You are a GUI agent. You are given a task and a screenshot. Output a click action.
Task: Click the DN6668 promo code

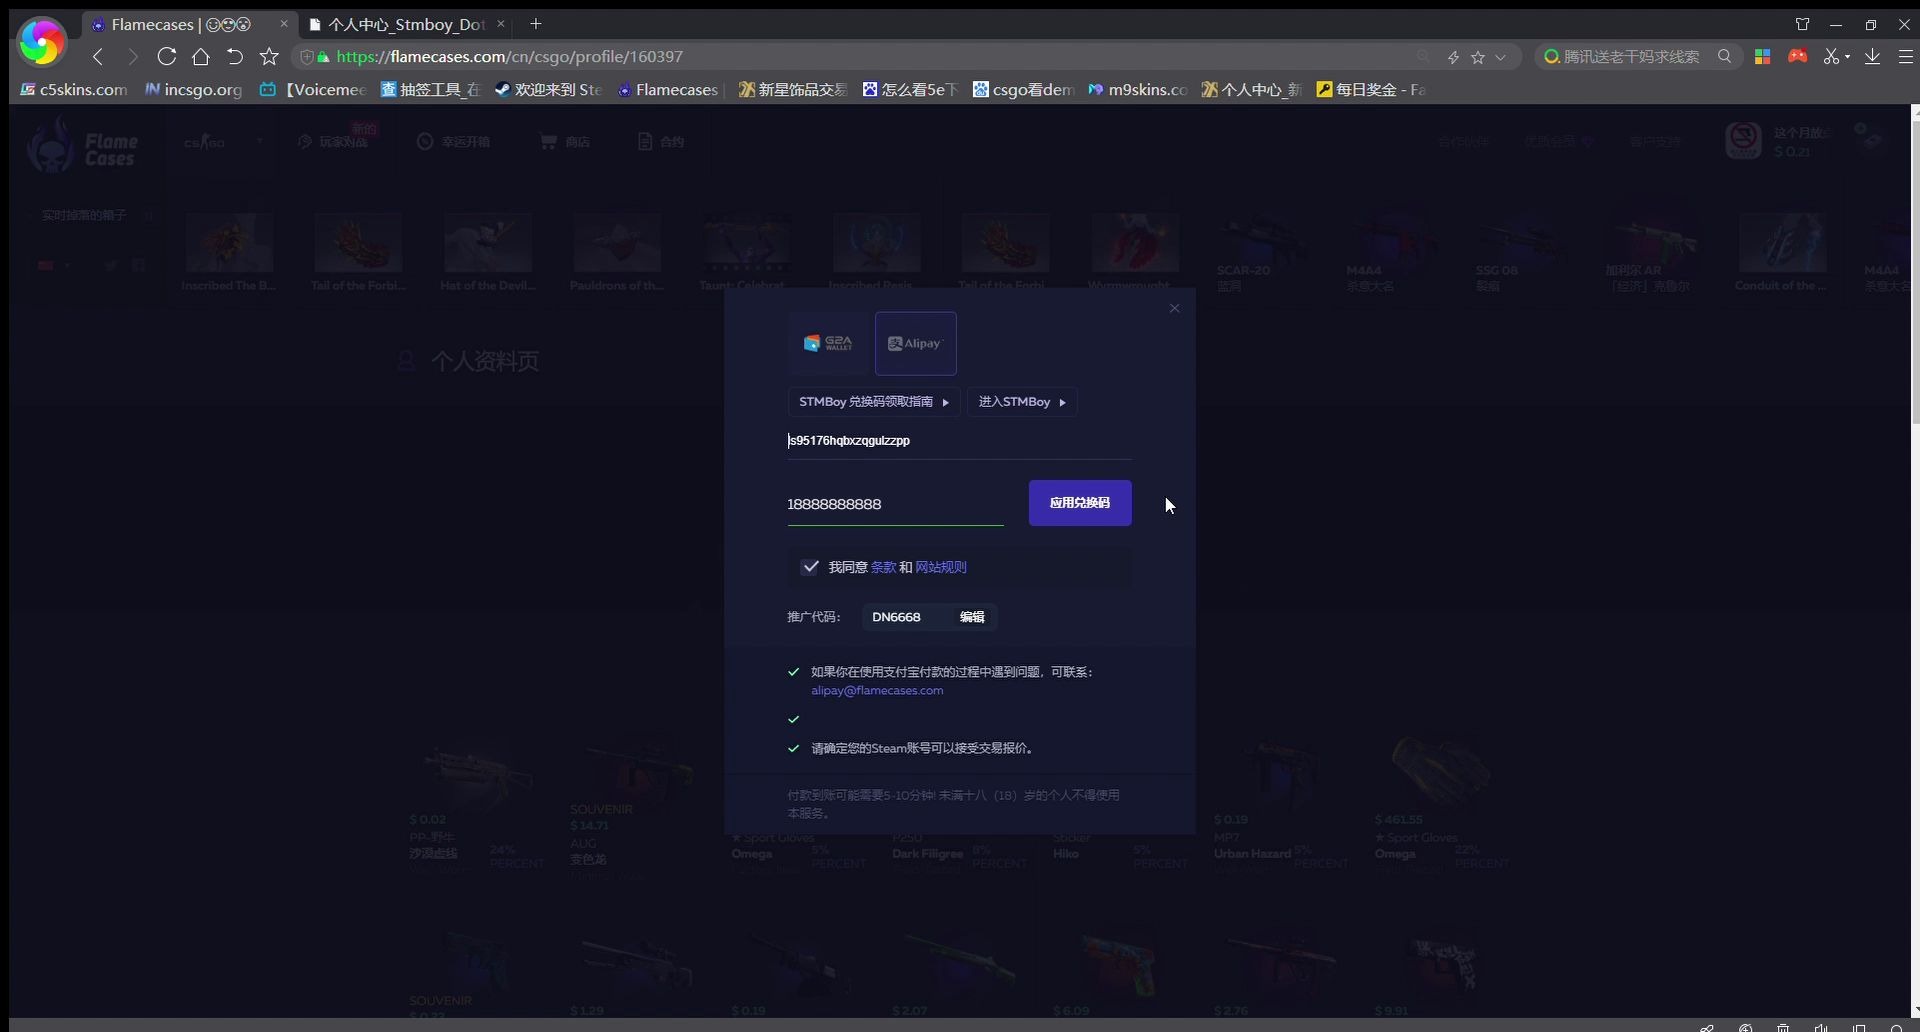(896, 617)
